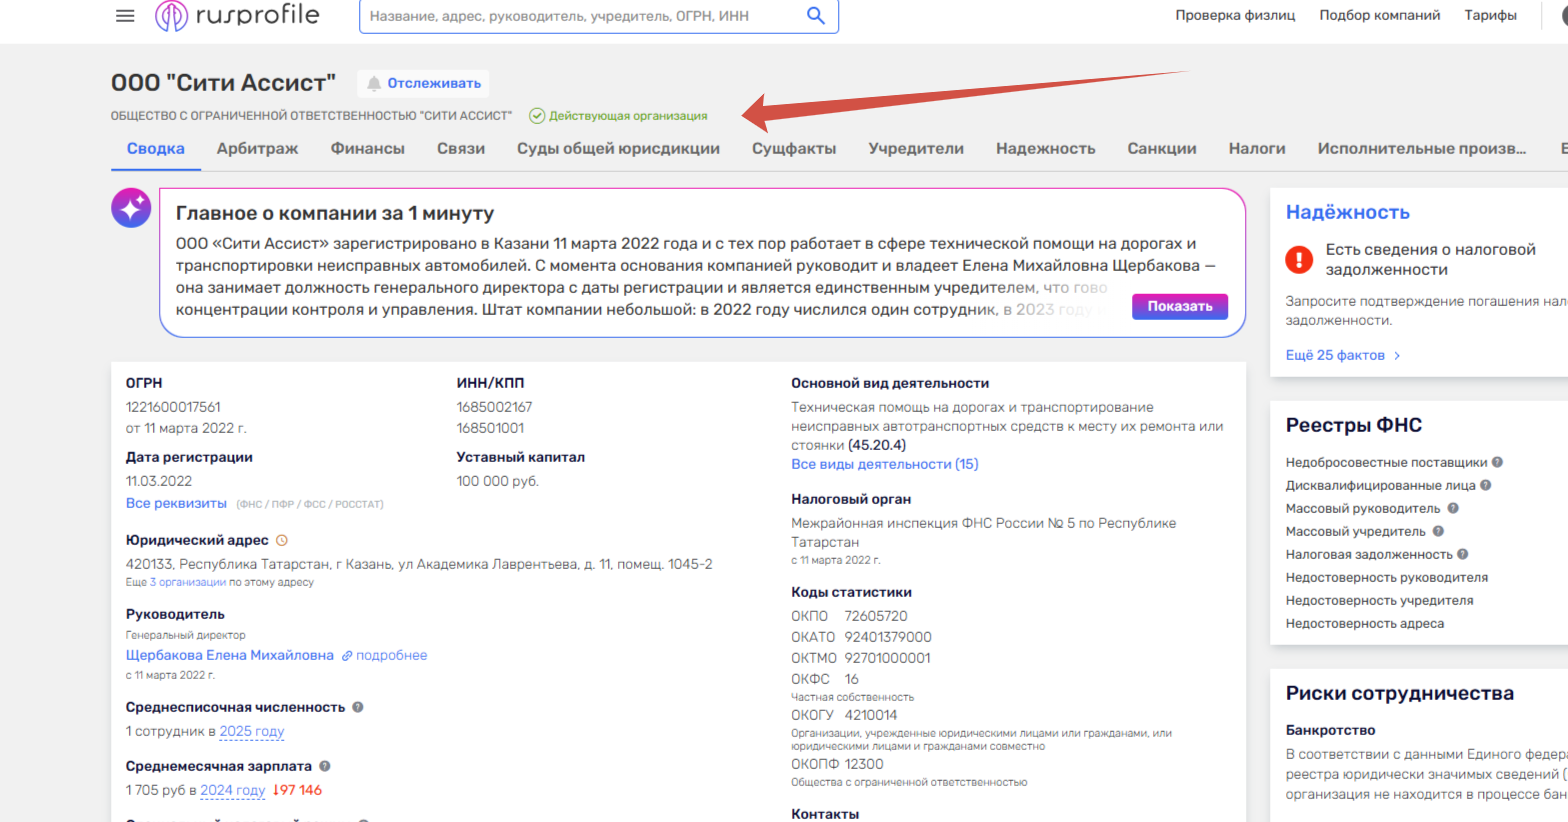The width and height of the screenshot is (1568, 822).
Task: Open the Налоги tab
Action: (1257, 148)
